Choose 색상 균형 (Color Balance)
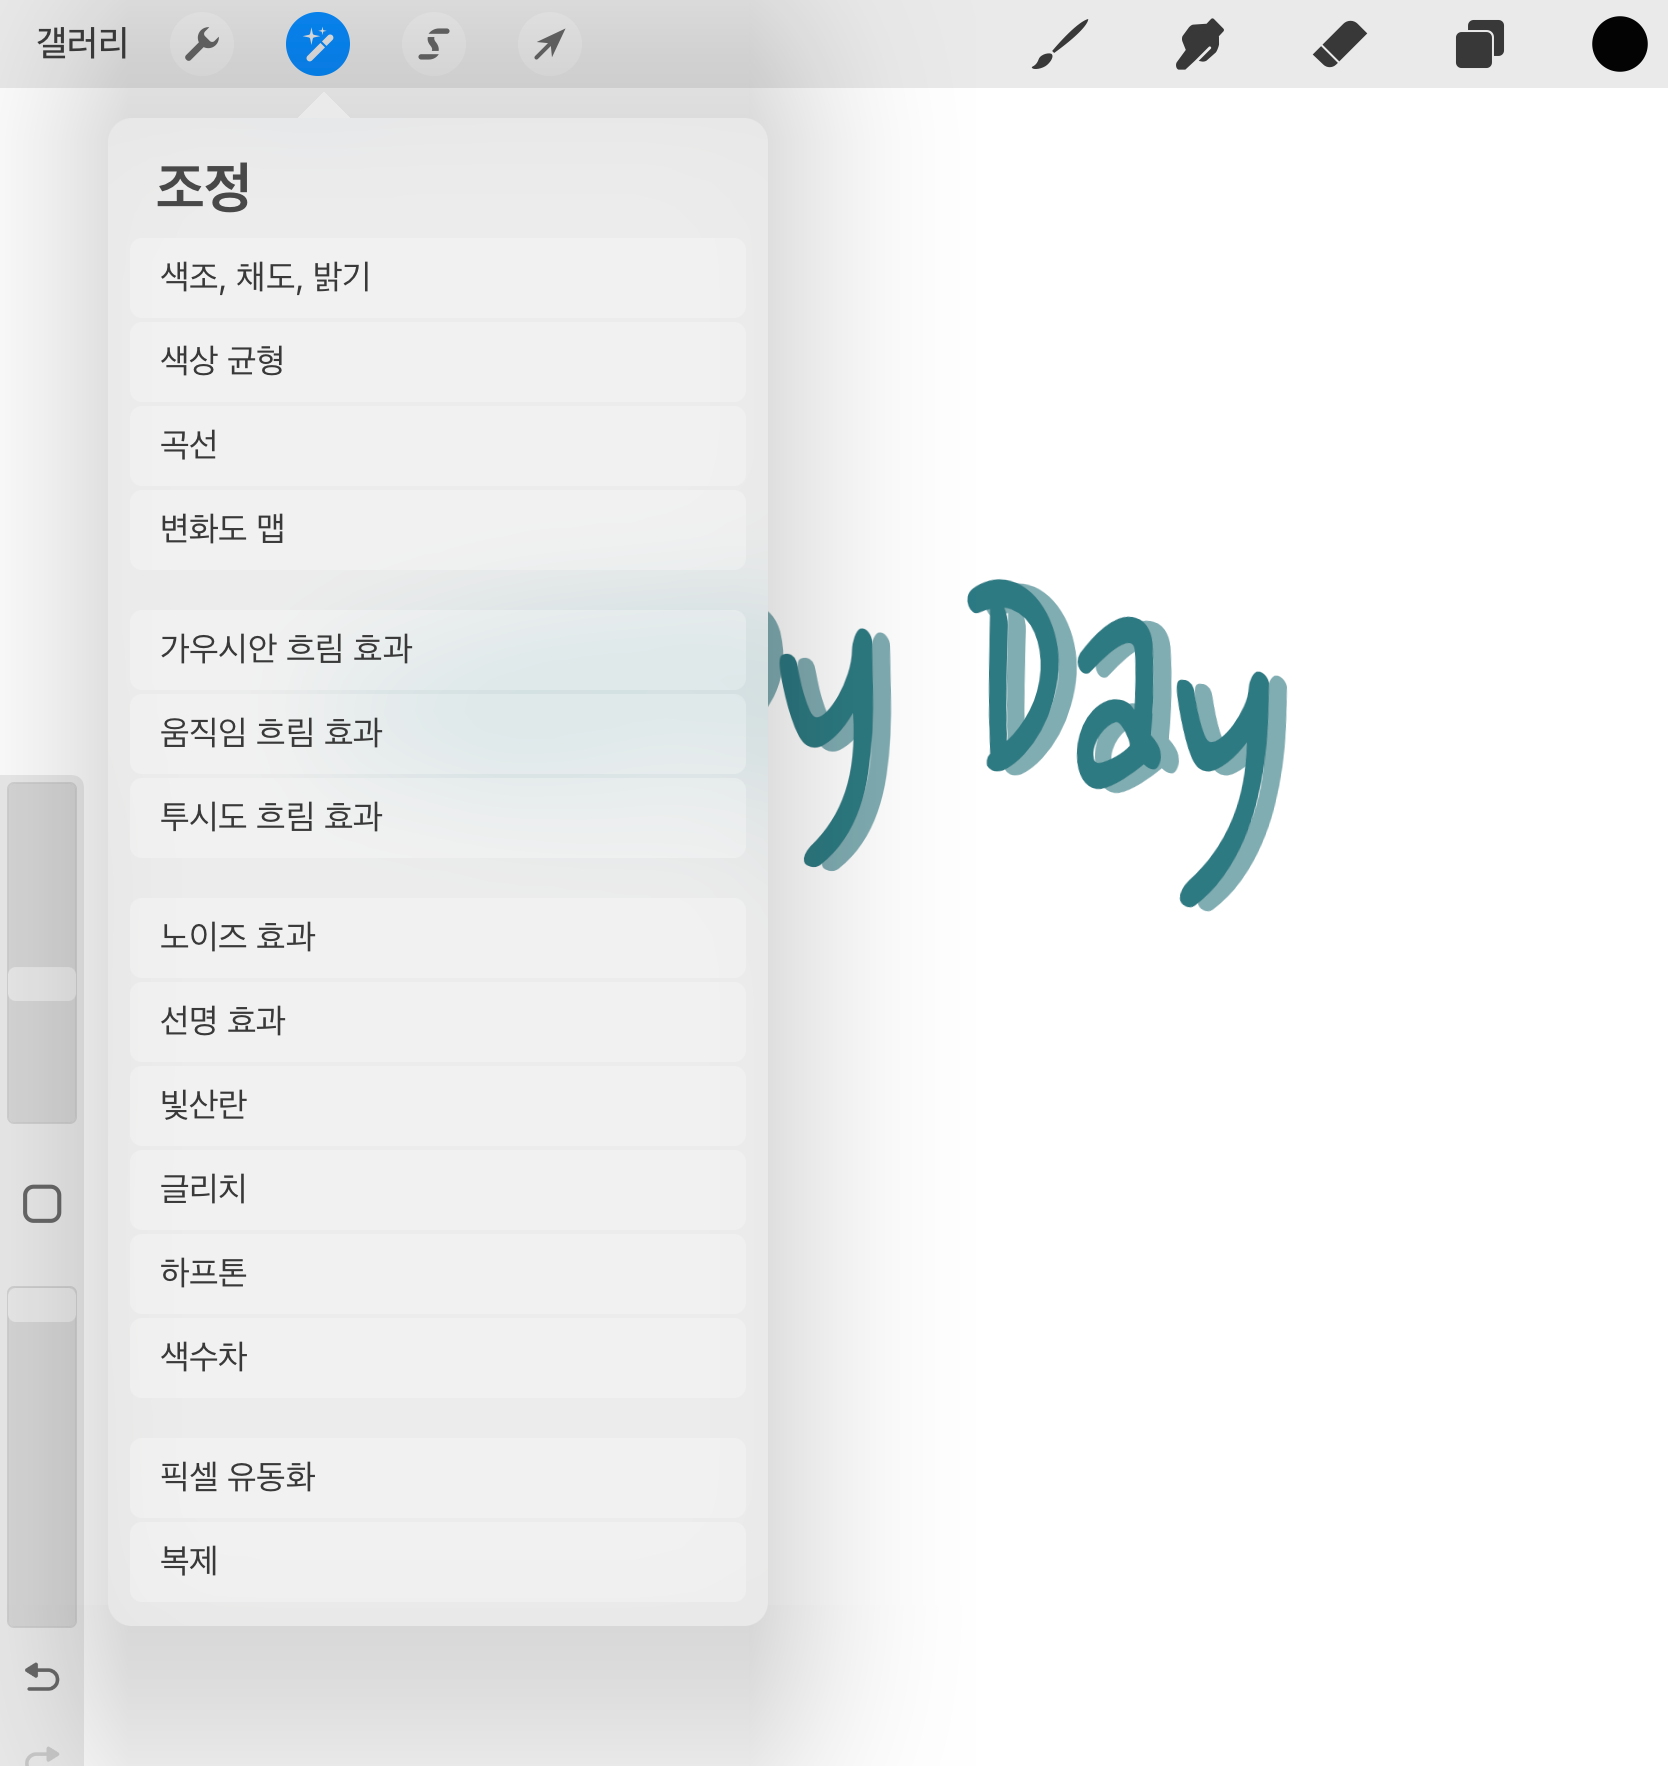This screenshot has height=1766, width=1668. (437, 362)
